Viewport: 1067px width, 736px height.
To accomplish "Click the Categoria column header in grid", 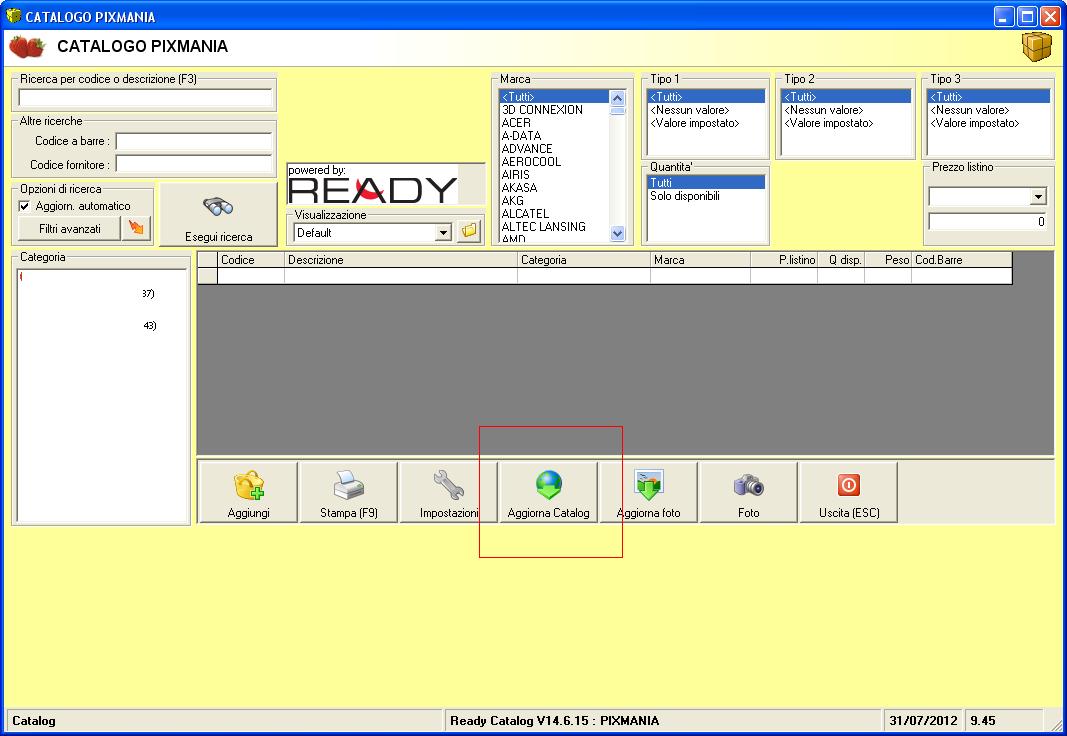I will click(584, 260).
